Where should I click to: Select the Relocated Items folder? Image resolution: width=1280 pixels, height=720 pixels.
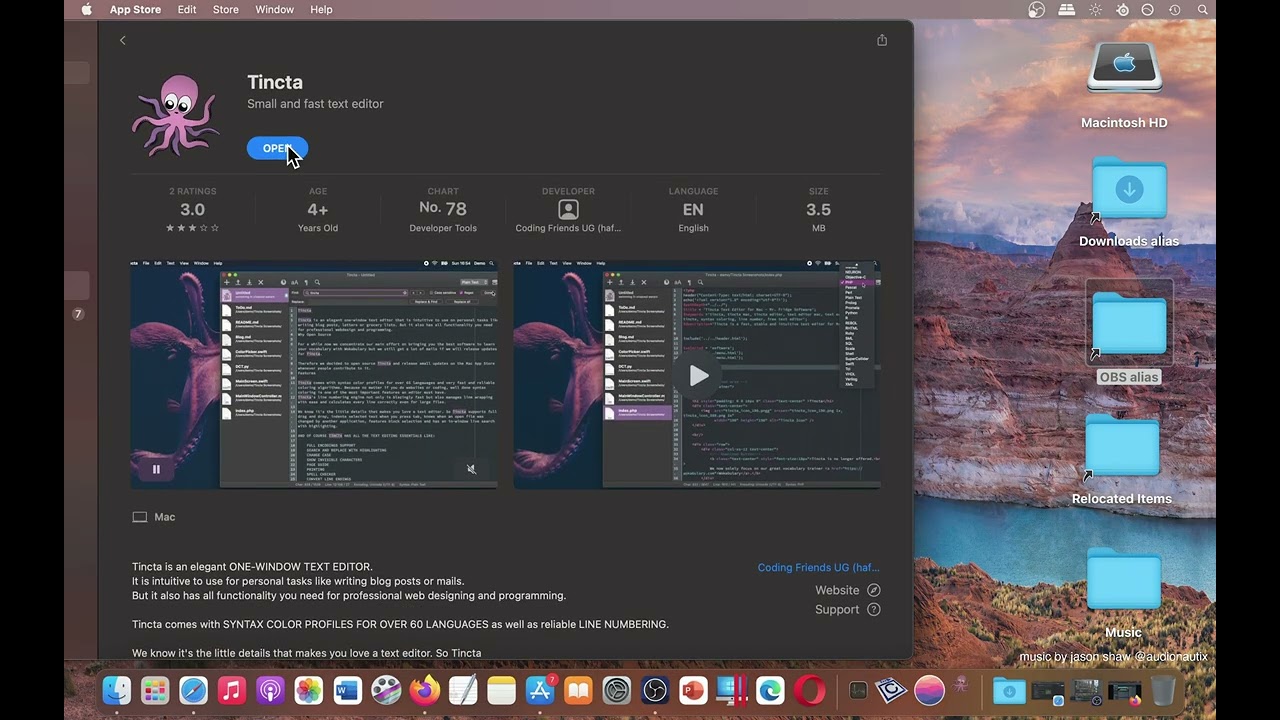click(x=1122, y=447)
